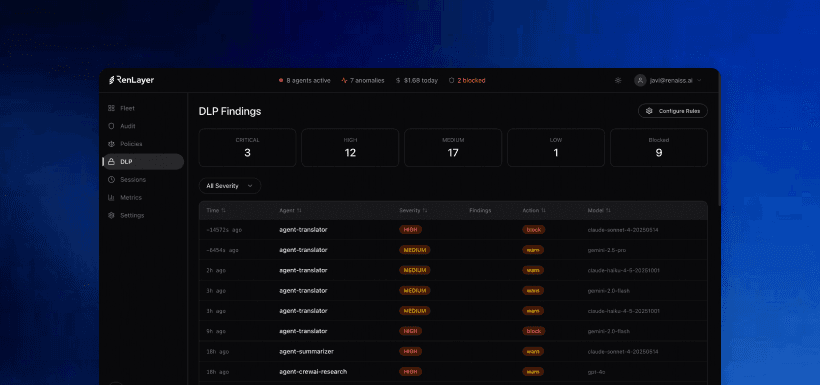Select the LOW summary card showing 1
Viewport: 820px width, 385px height.
pos(556,148)
